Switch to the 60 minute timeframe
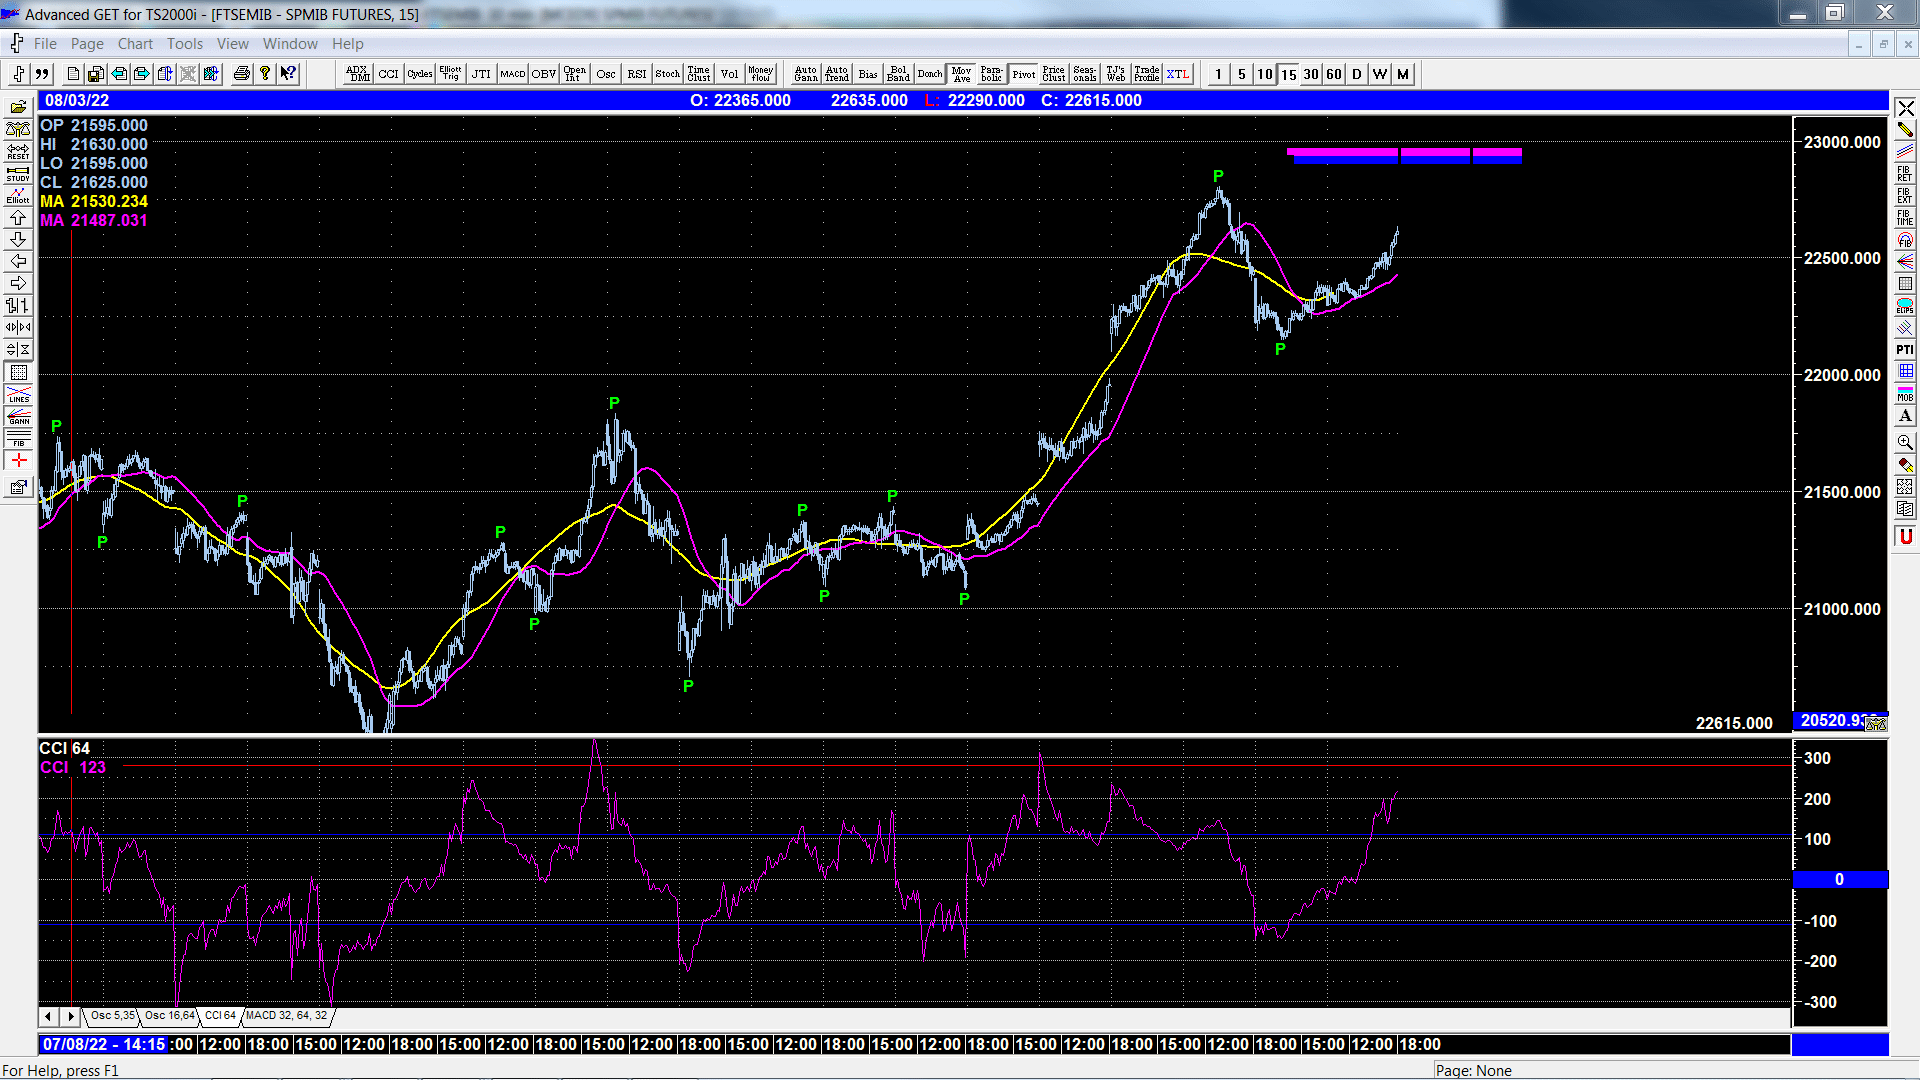This screenshot has height=1080, width=1920. point(1334,74)
